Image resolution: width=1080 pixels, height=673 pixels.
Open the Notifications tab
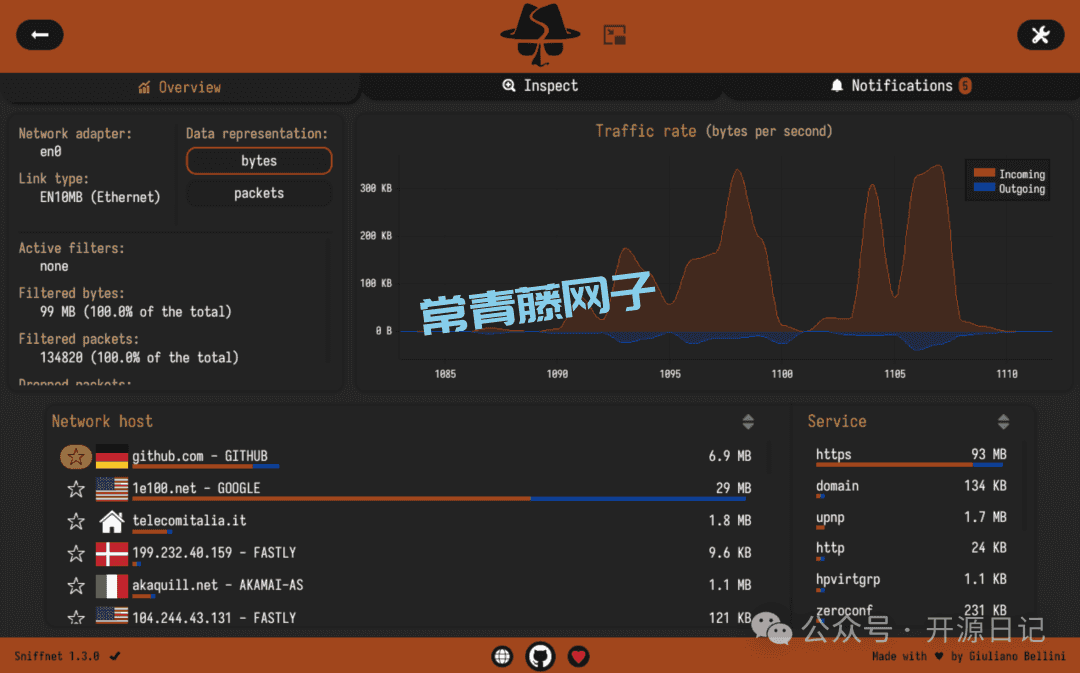(x=901, y=85)
